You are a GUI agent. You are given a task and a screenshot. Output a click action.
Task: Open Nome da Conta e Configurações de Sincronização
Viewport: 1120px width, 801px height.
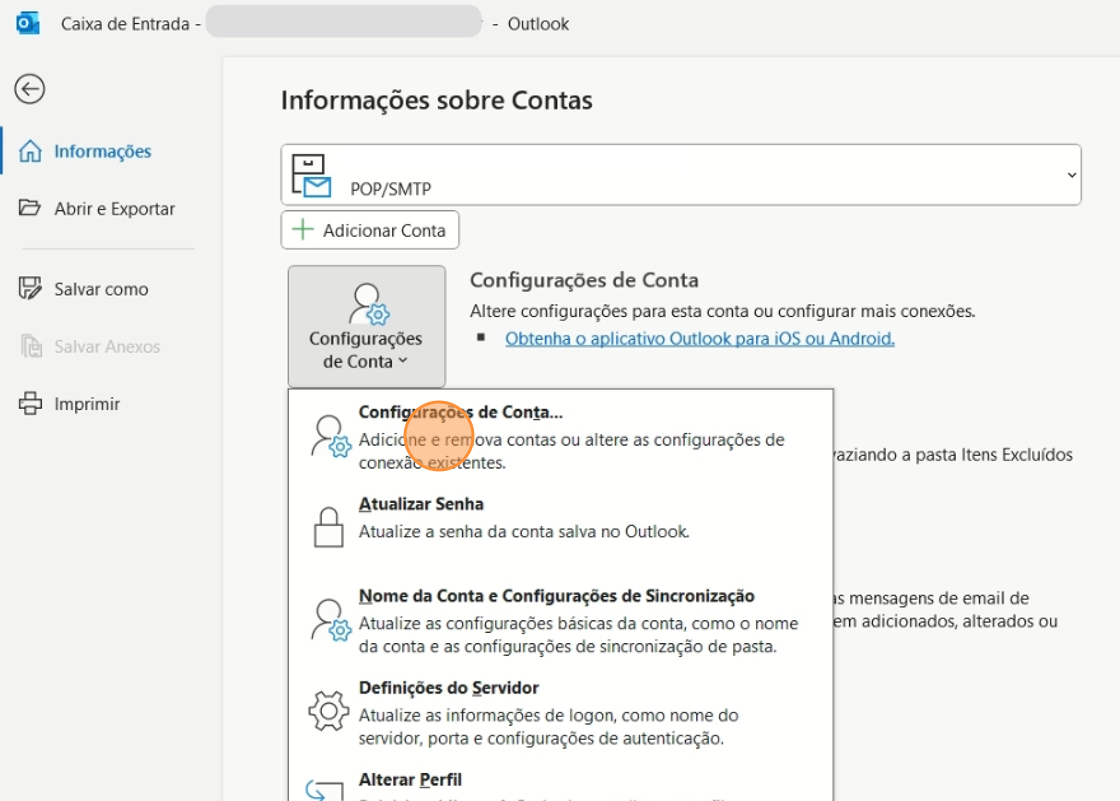coord(556,597)
